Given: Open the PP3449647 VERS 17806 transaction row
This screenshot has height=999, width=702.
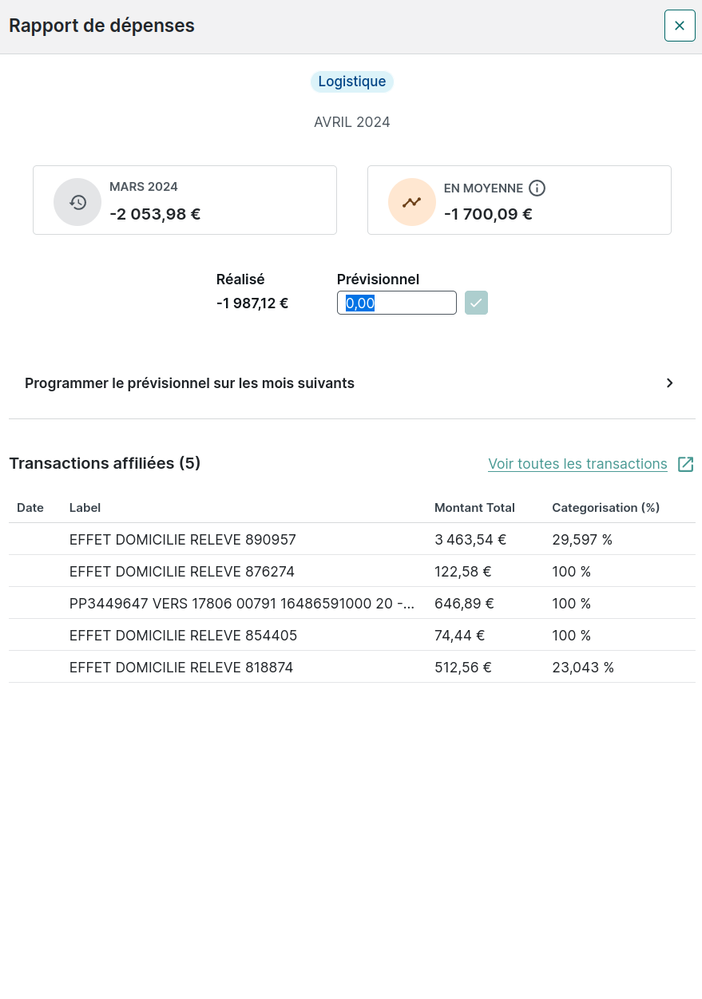Looking at the screenshot, I should click(241, 604).
